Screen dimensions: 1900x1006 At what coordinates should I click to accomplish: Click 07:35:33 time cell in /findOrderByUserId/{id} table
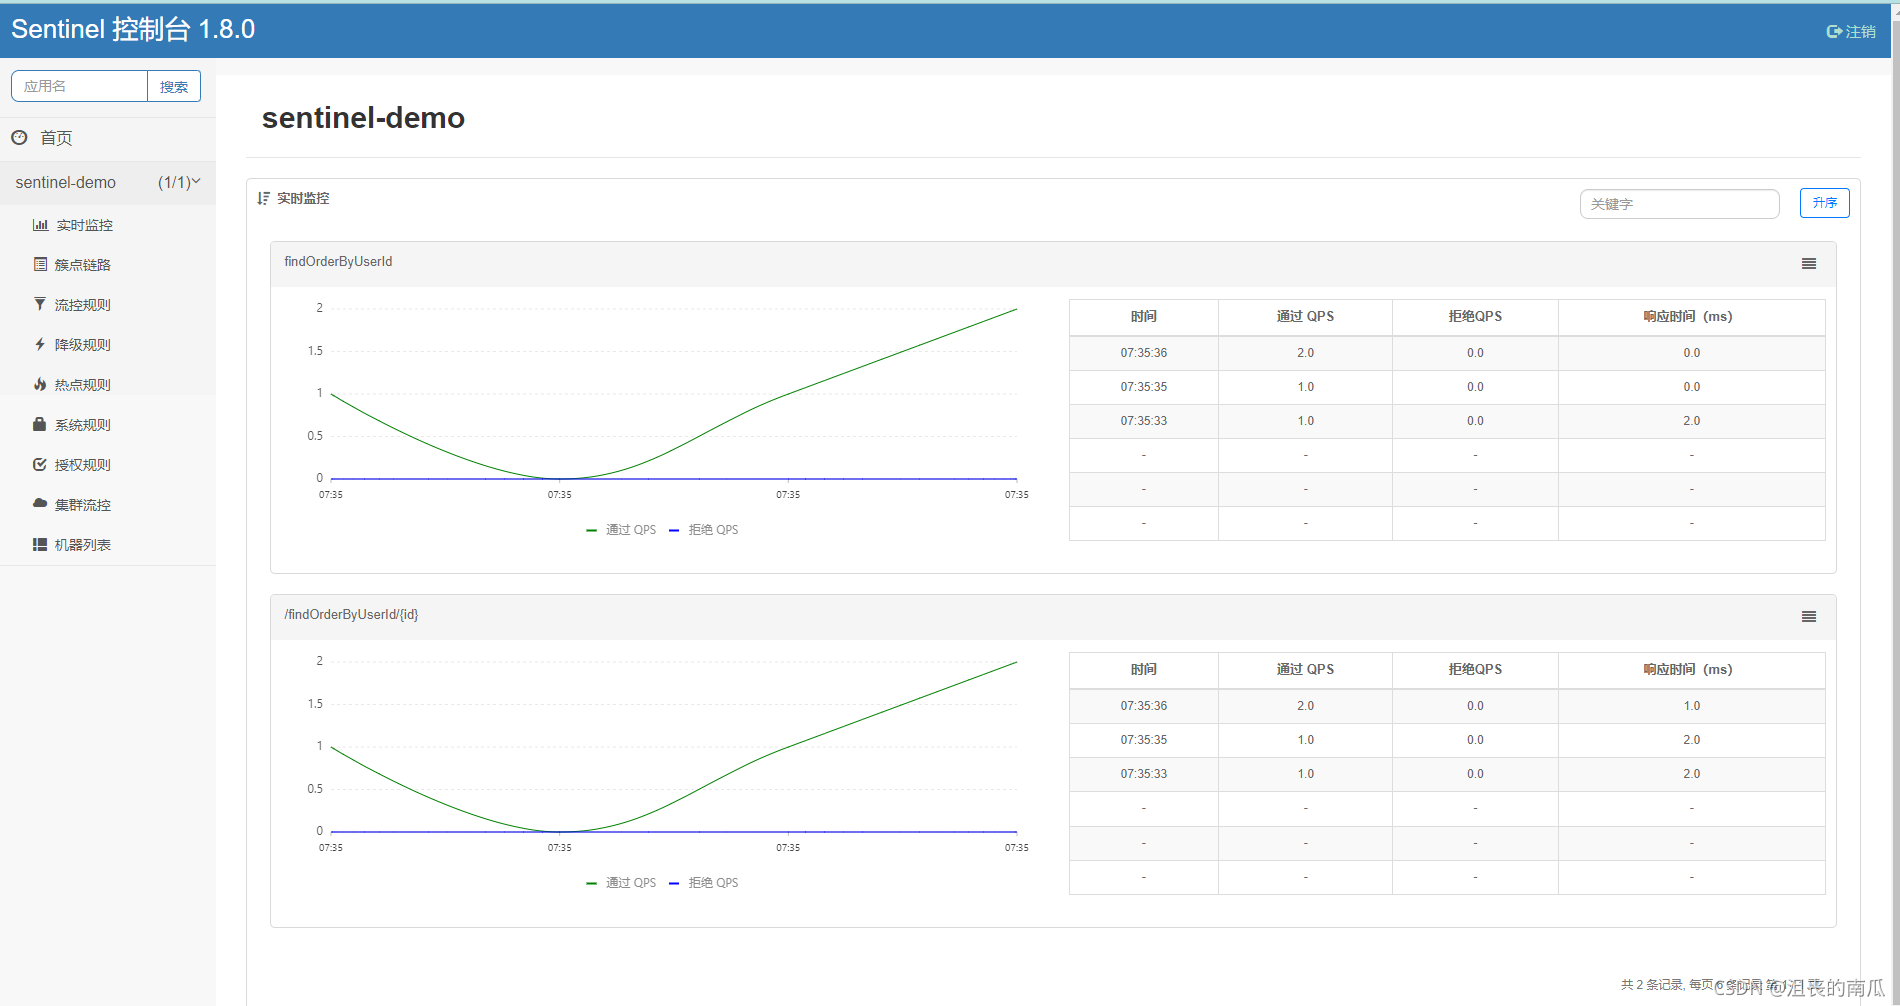1144,774
